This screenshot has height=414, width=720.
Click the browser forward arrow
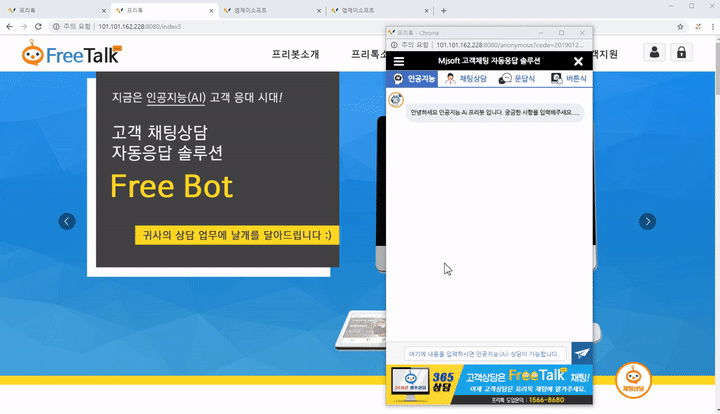click(x=24, y=27)
